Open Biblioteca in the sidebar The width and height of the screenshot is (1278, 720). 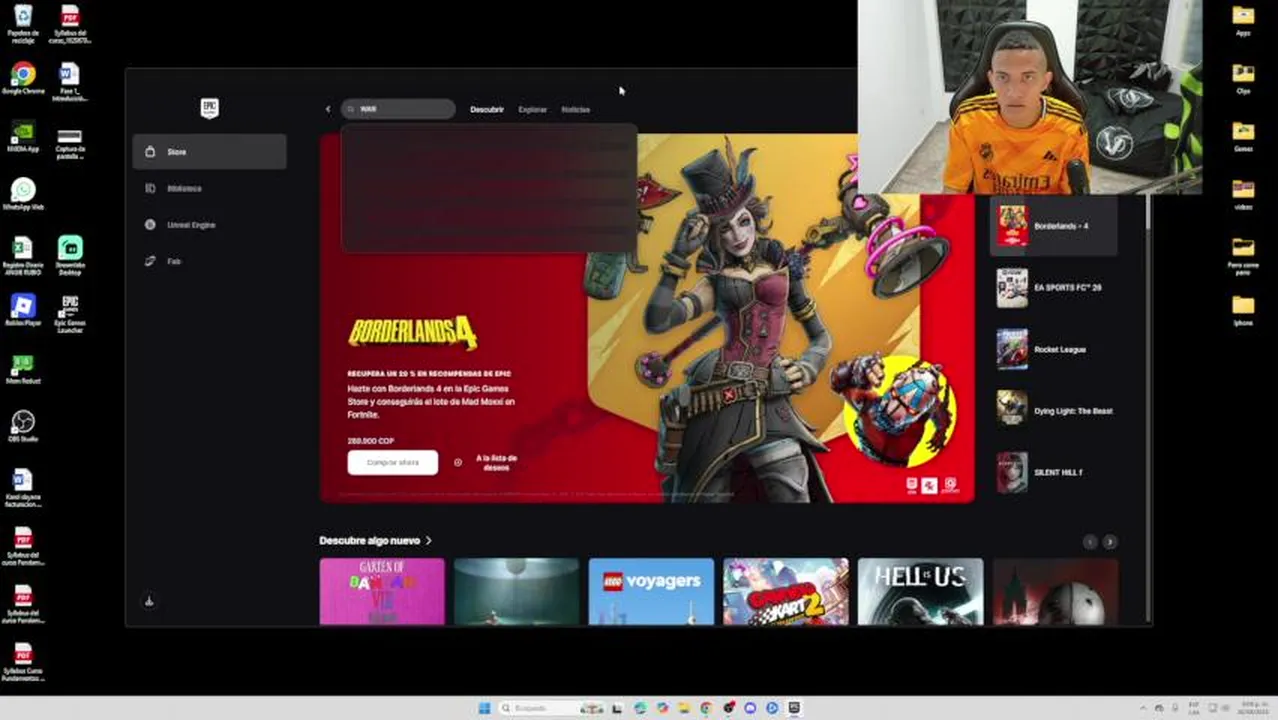pos(209,188)
